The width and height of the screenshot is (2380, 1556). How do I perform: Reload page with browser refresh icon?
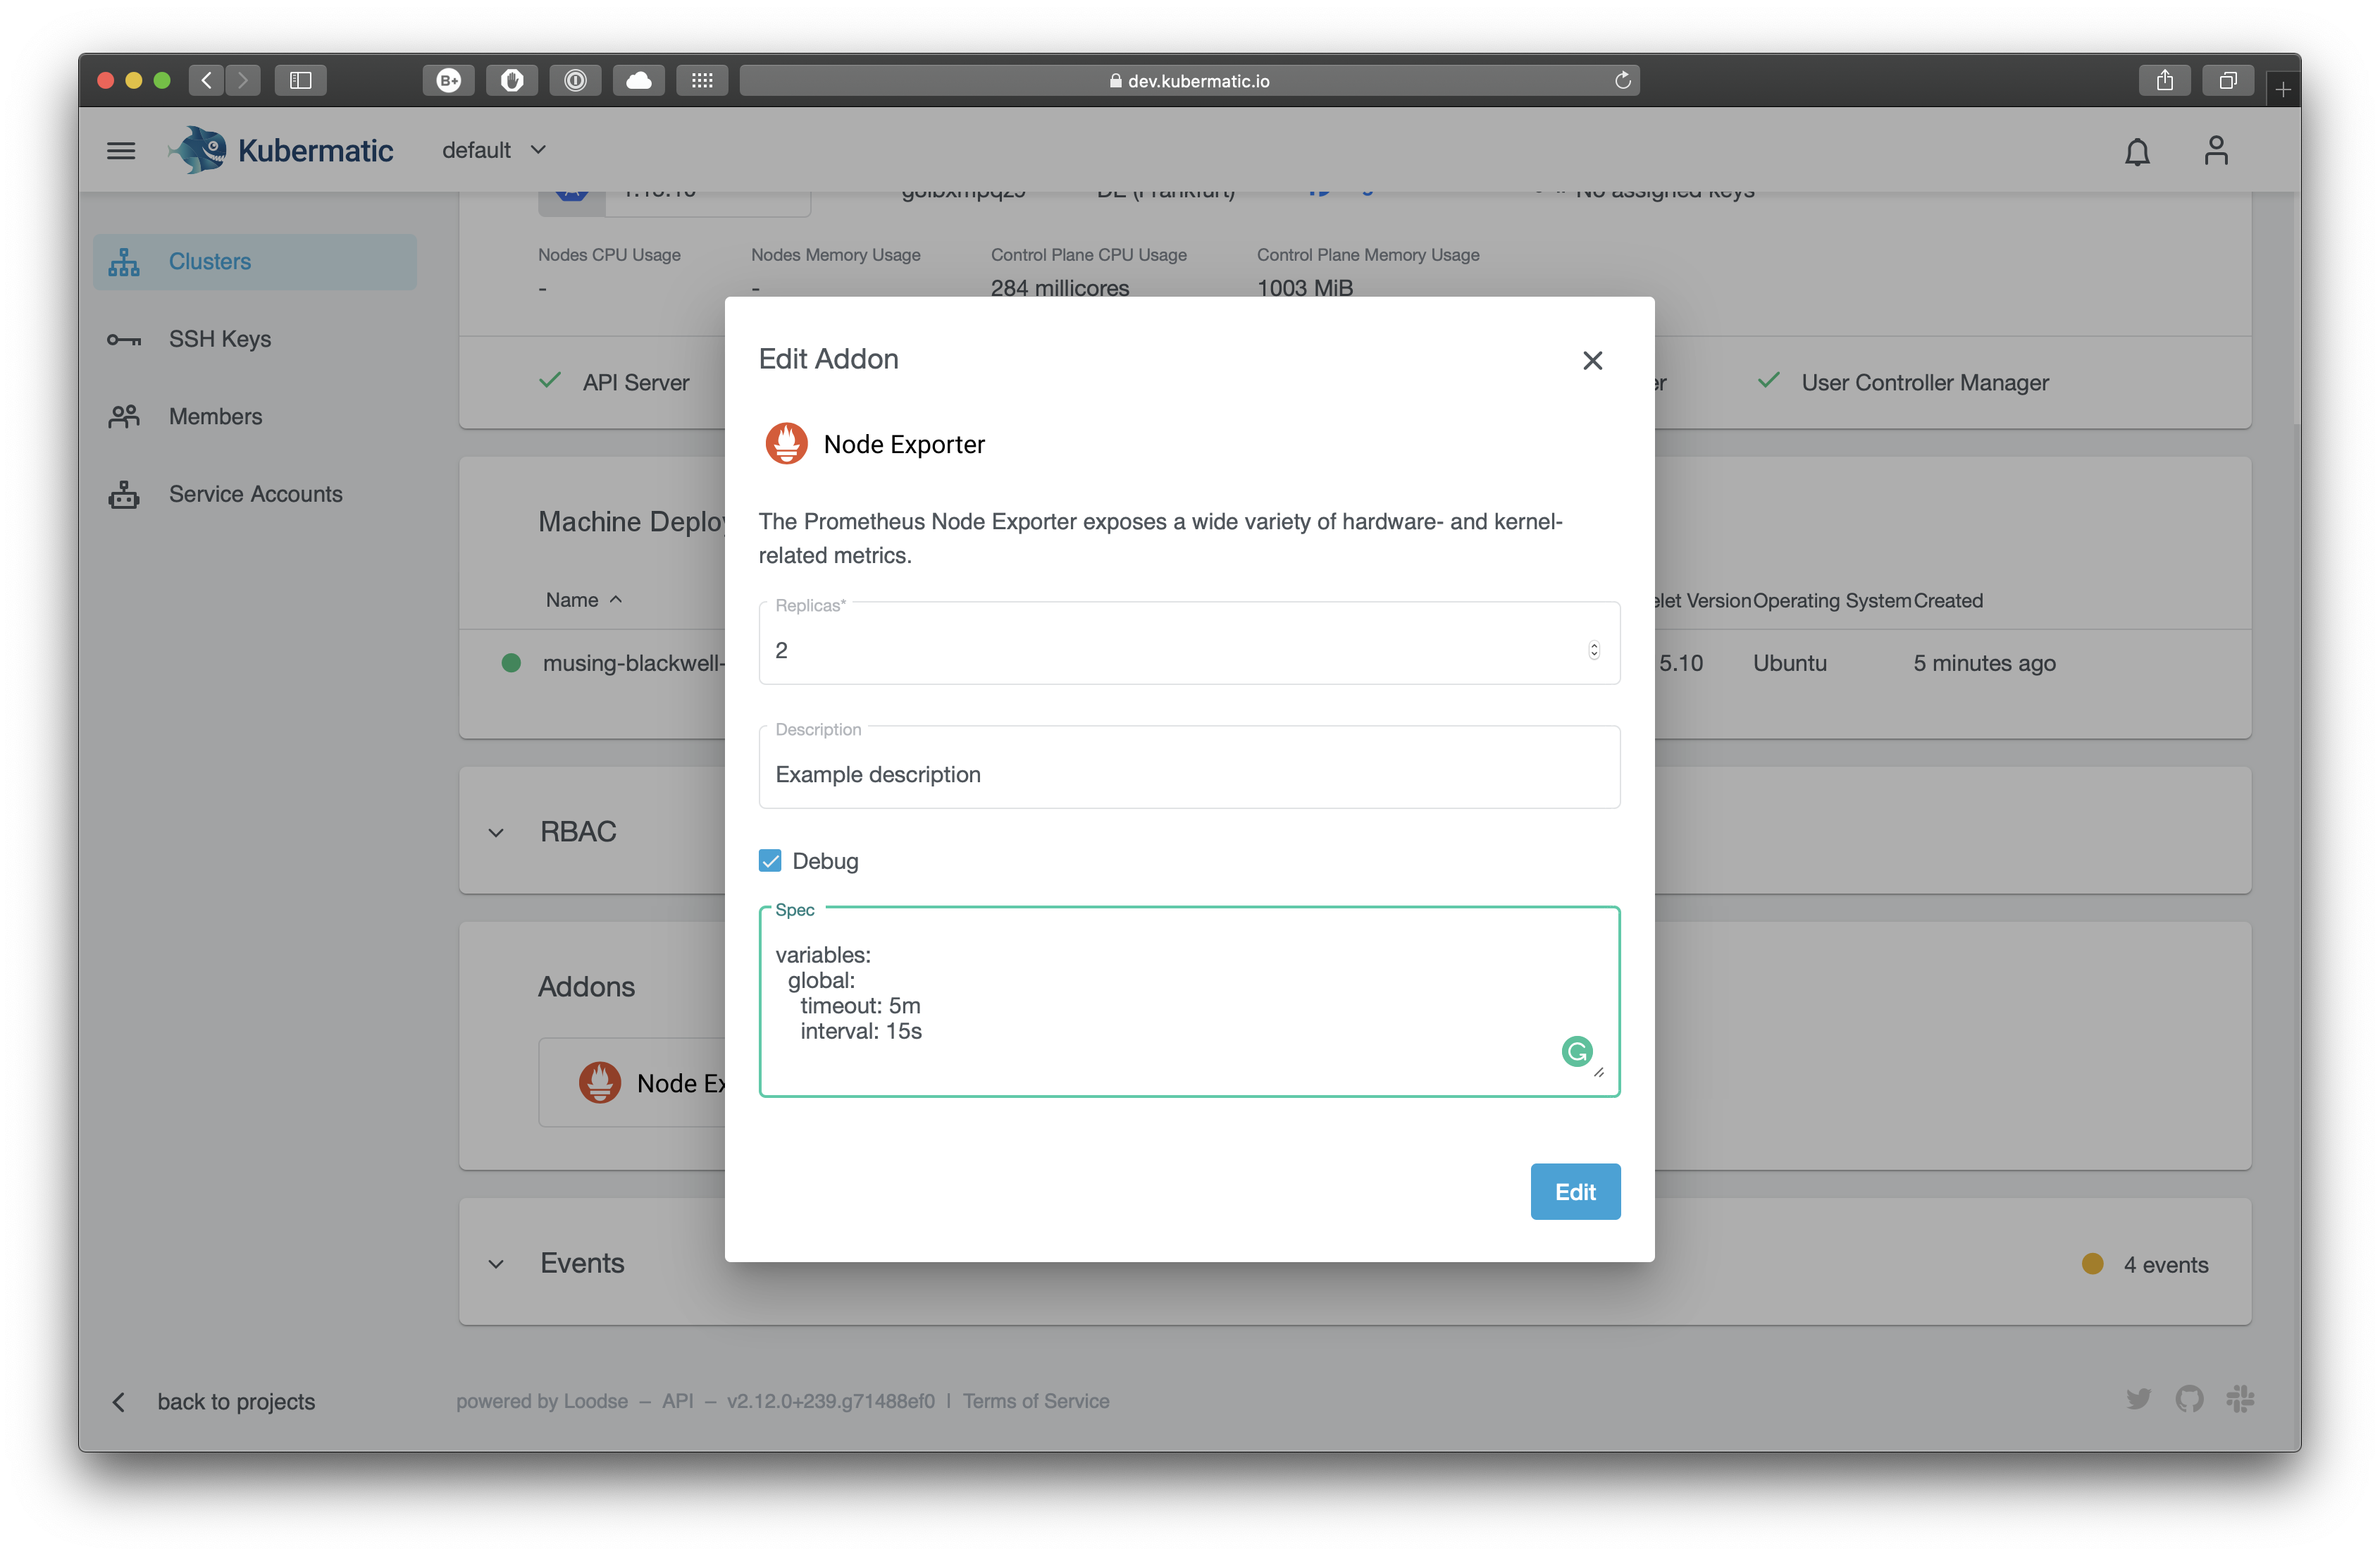pos(1622,80)
